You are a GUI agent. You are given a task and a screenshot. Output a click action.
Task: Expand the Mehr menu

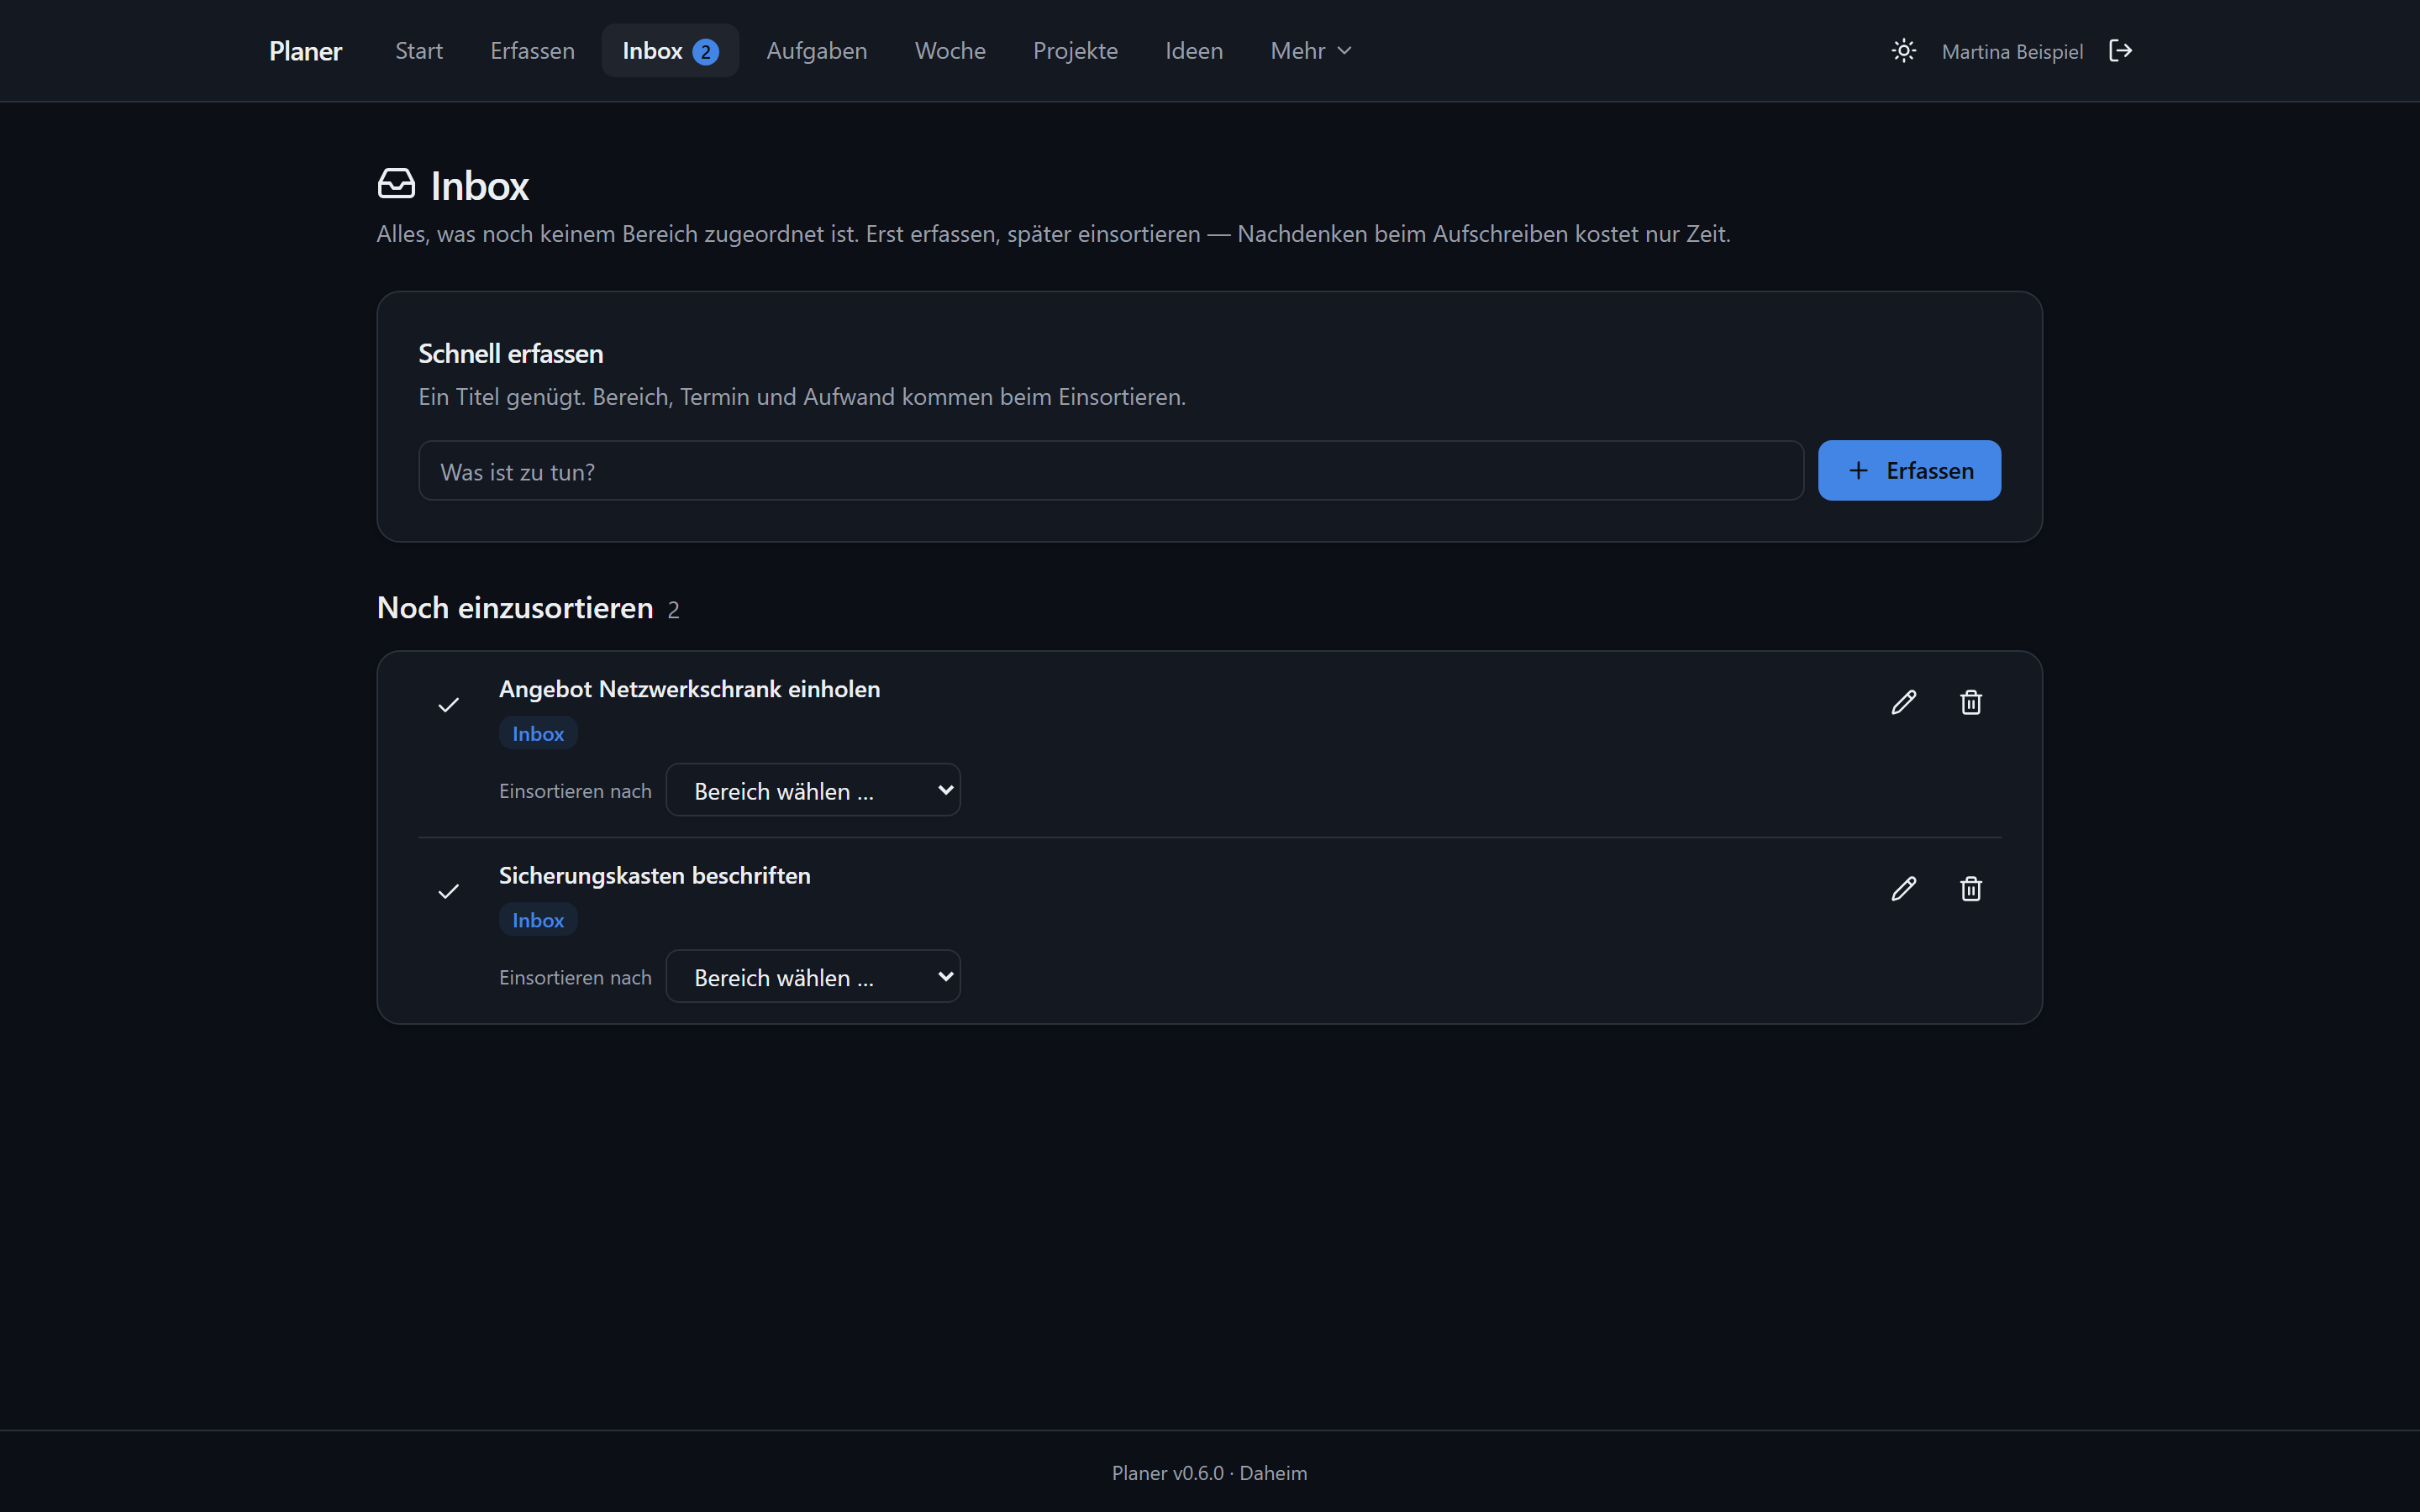(1310, 51)
